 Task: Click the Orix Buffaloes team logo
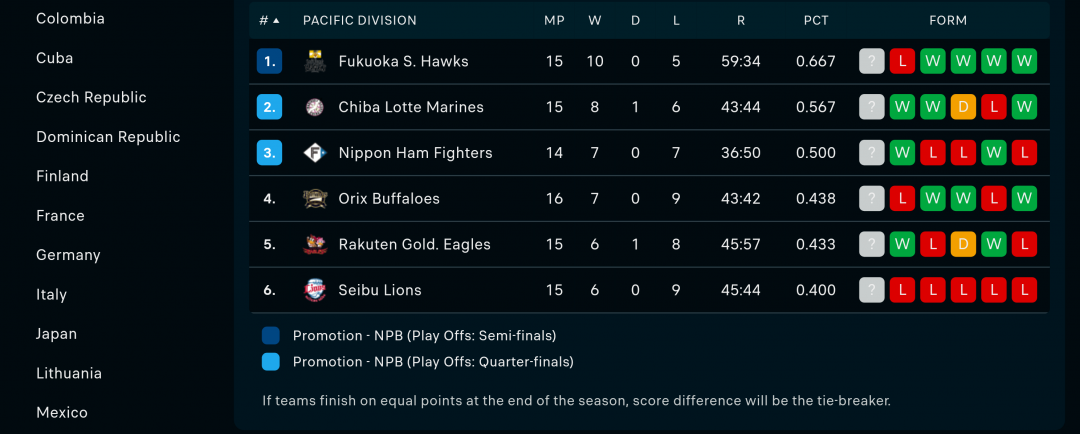(315, 198)
